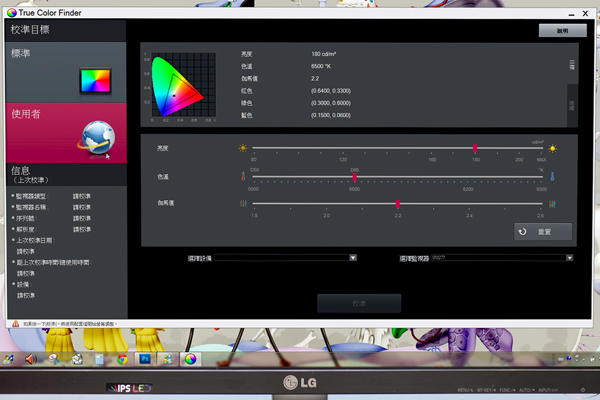The width and height of the screenshot is (600, 400).
Task: Click the high gamma icon at the gamma slider end
Action: tap(552, 204)
